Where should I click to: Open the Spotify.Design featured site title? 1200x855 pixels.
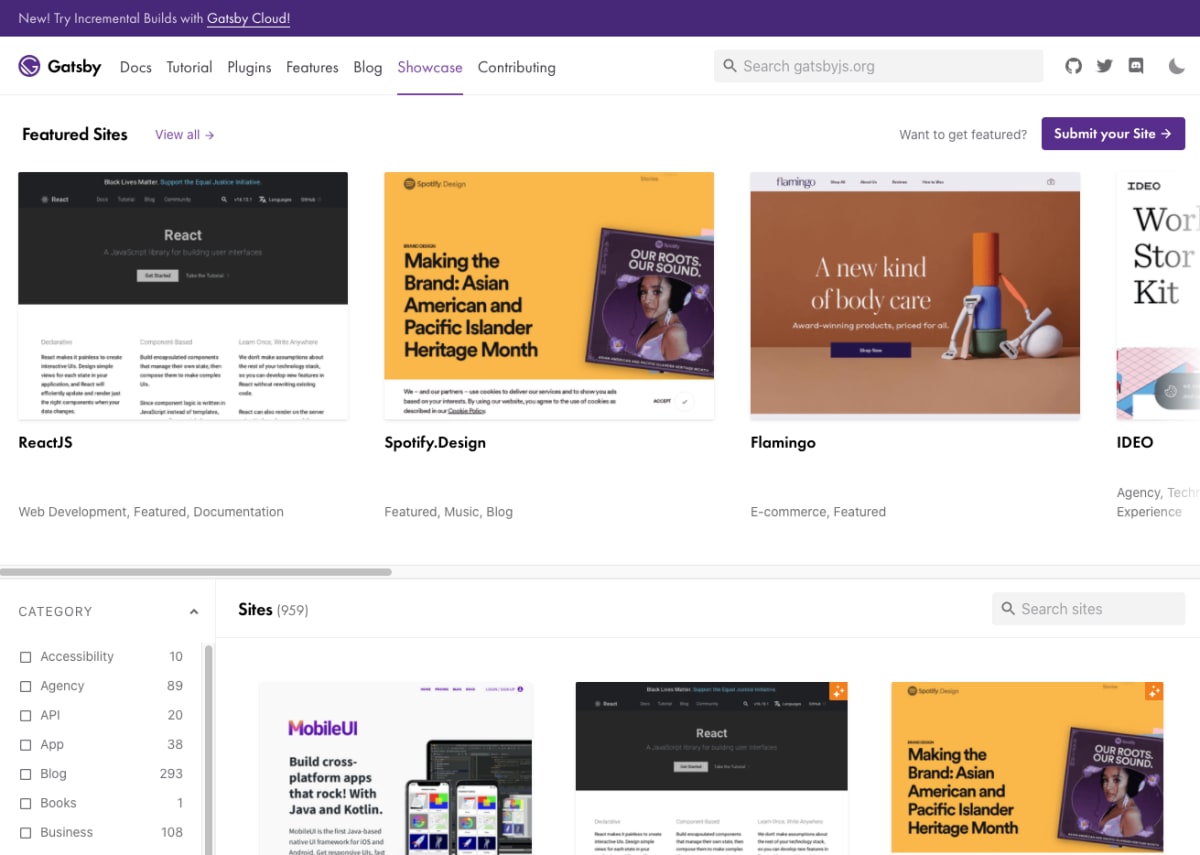pos(435,442)
